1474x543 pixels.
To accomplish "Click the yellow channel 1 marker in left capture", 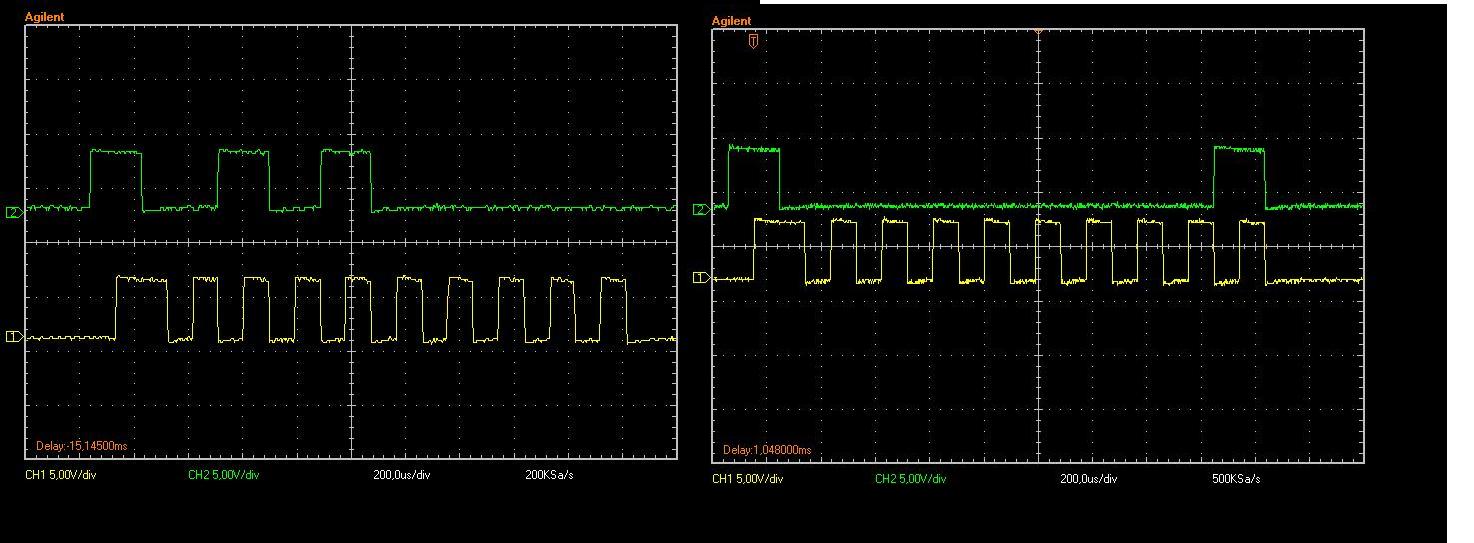I will pyautogui.click(x=14, y=337).
